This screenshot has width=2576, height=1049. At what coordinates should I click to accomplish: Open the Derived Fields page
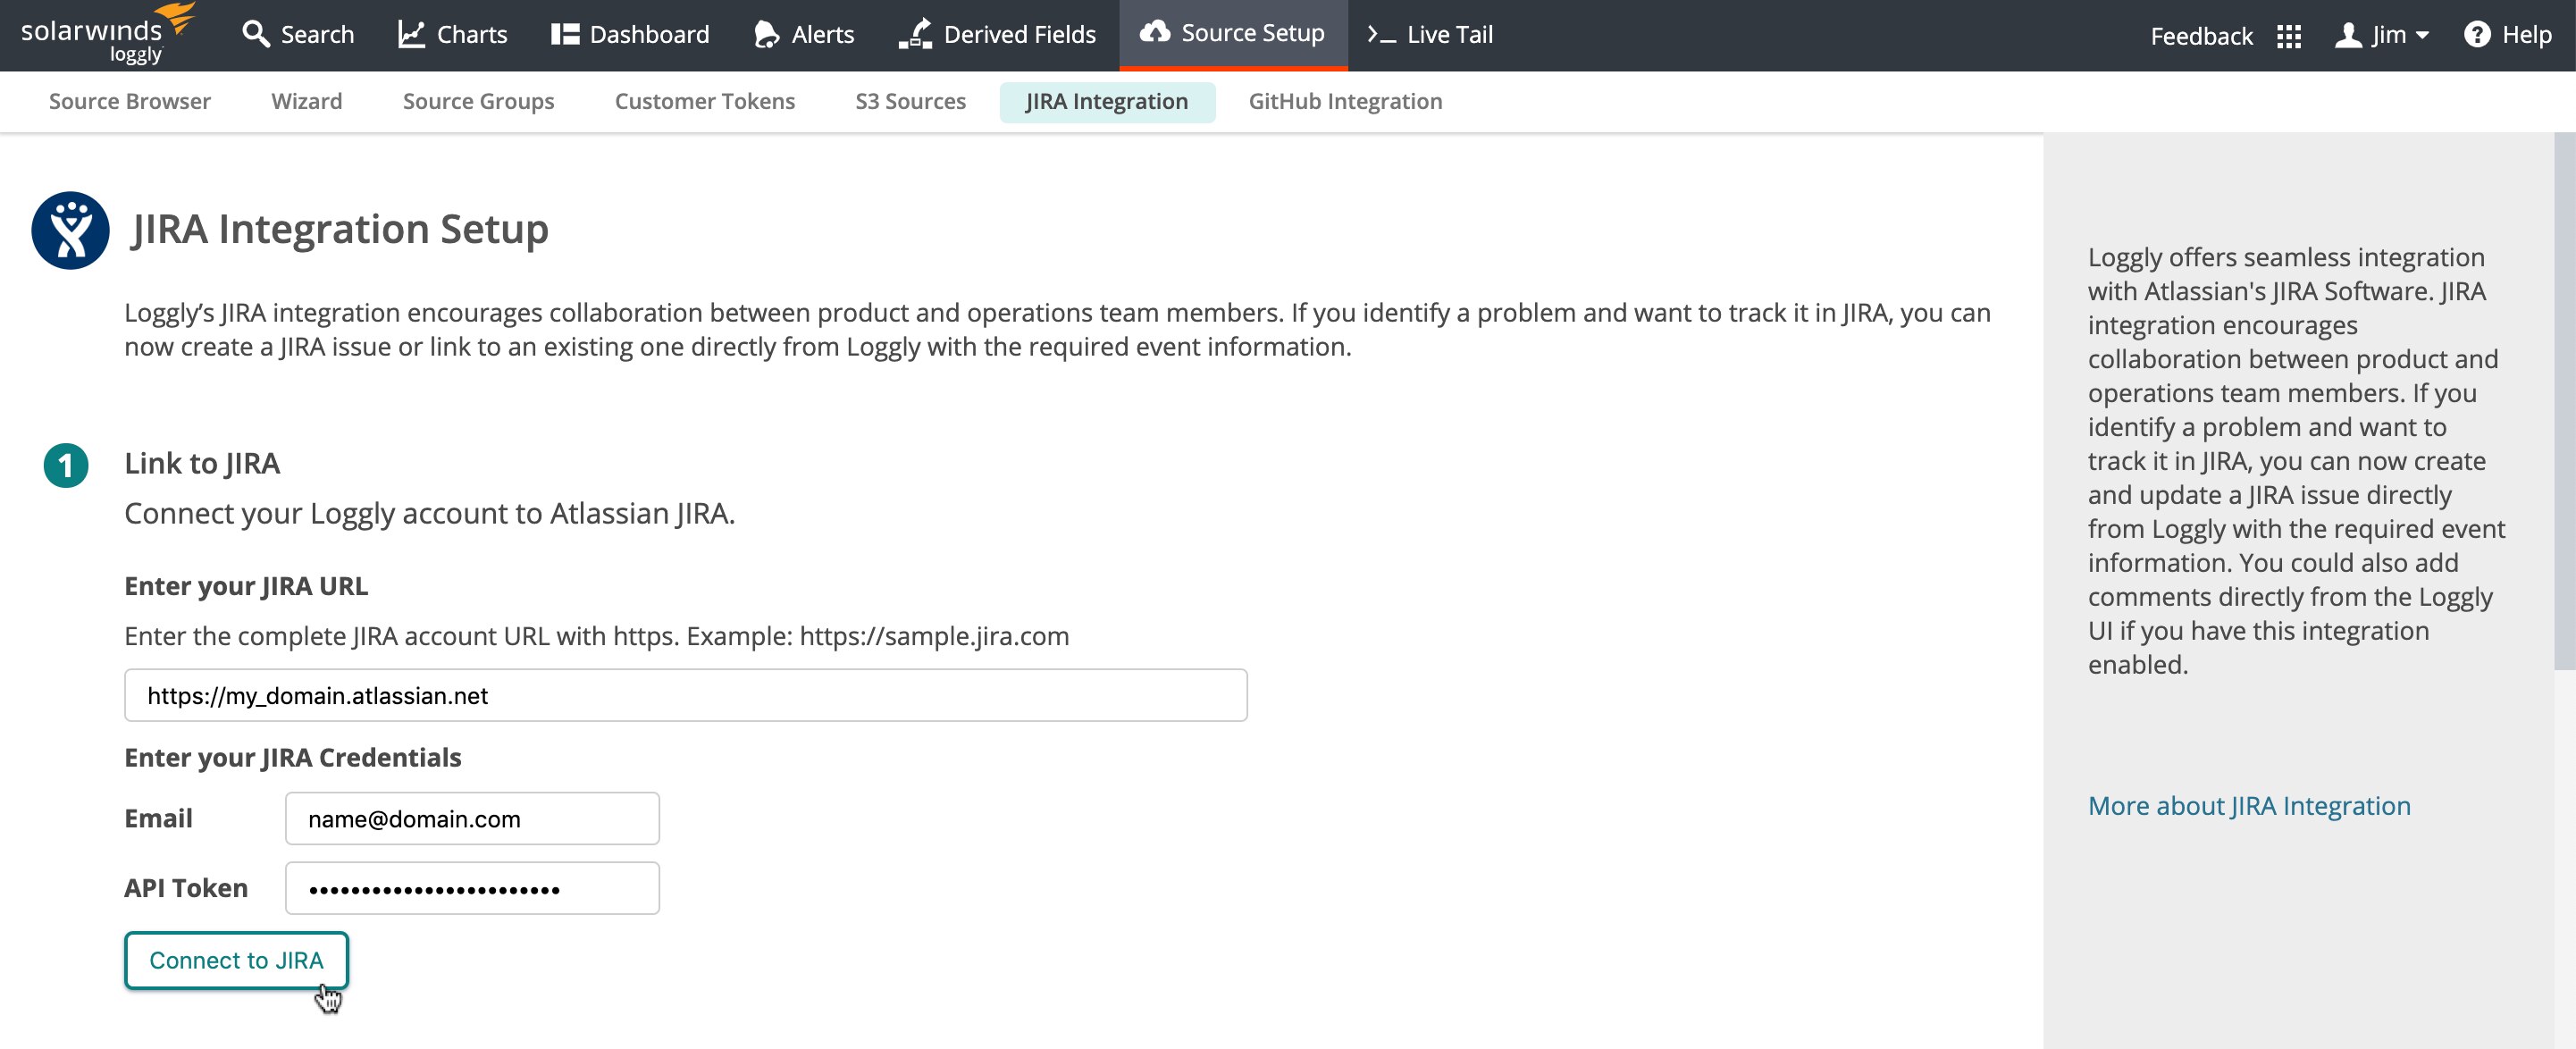pos(998,35)
